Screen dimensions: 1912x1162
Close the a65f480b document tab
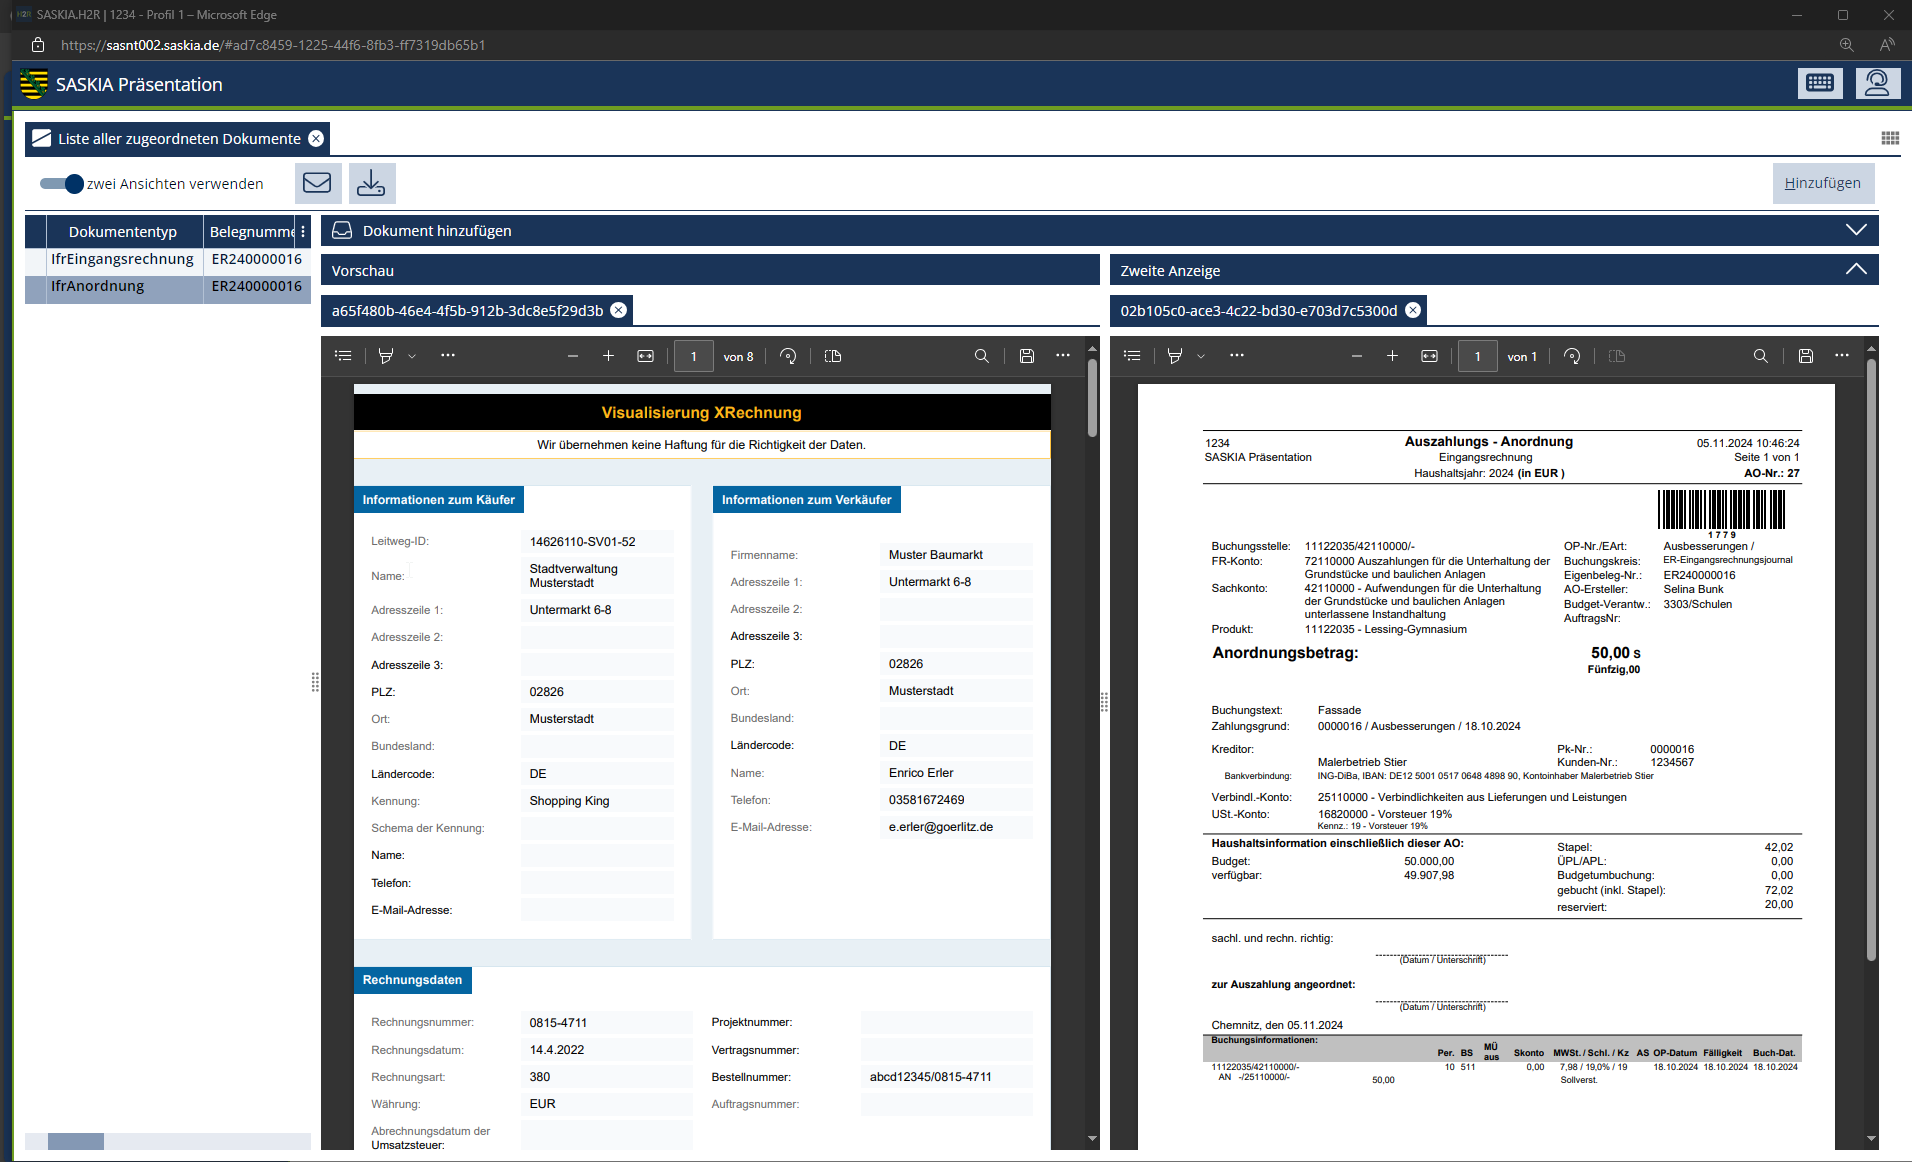coord(619,310)
